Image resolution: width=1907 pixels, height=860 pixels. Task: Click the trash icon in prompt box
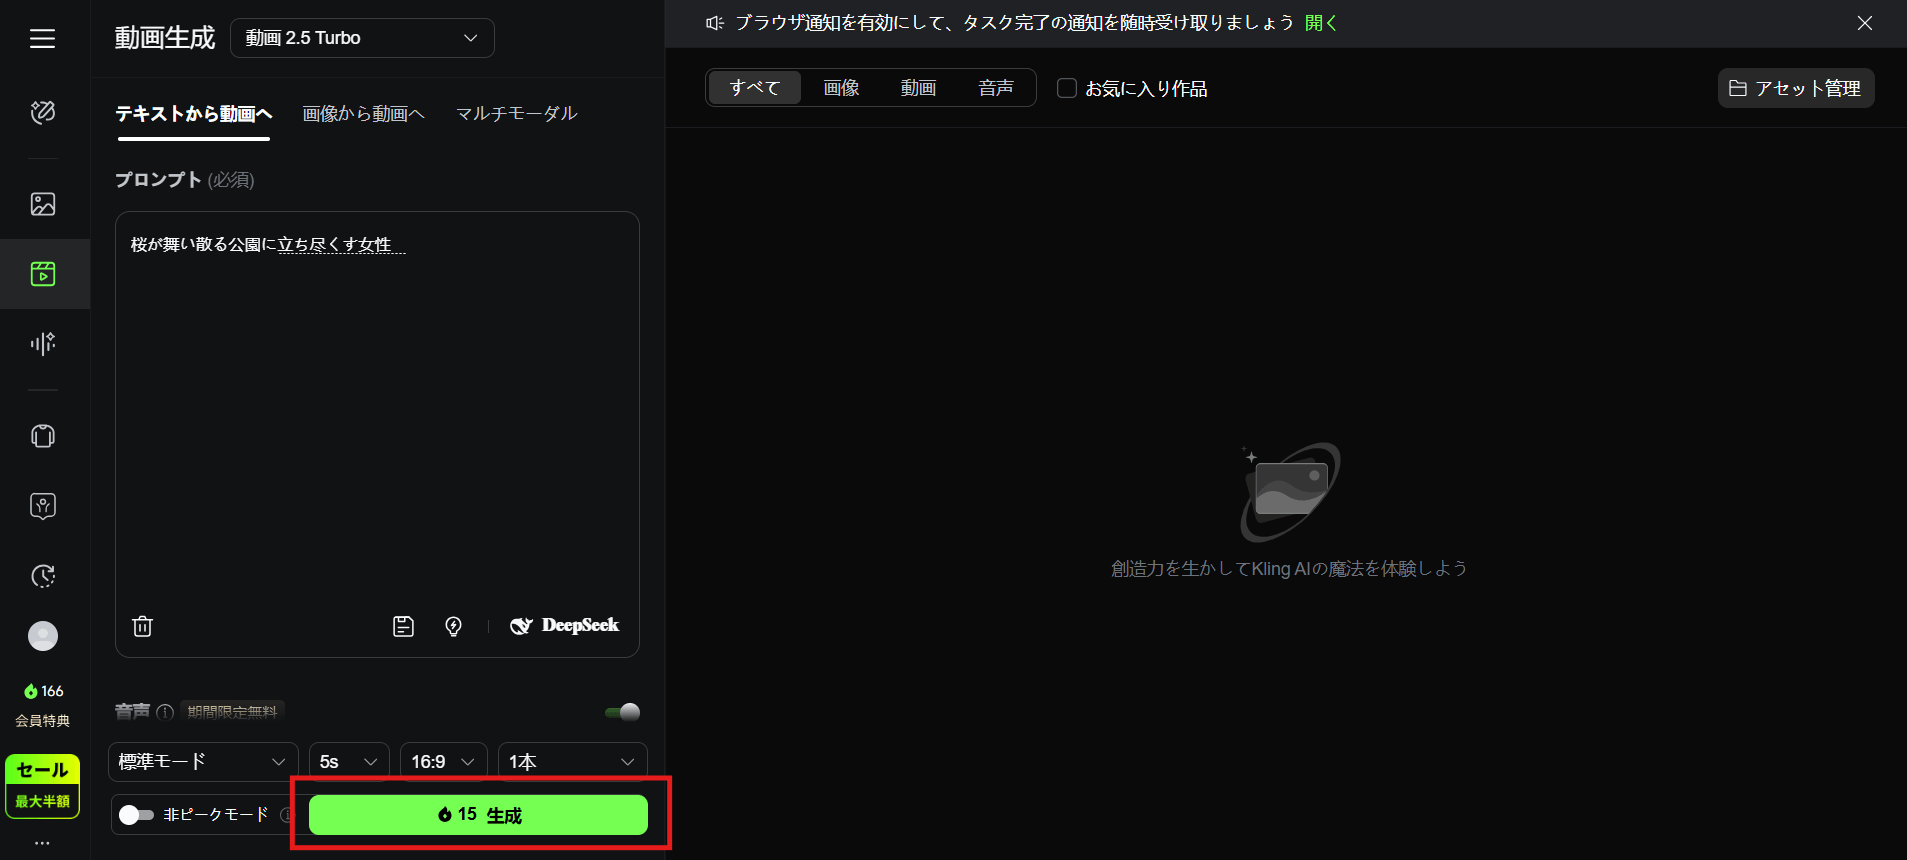tap(143, 626)
